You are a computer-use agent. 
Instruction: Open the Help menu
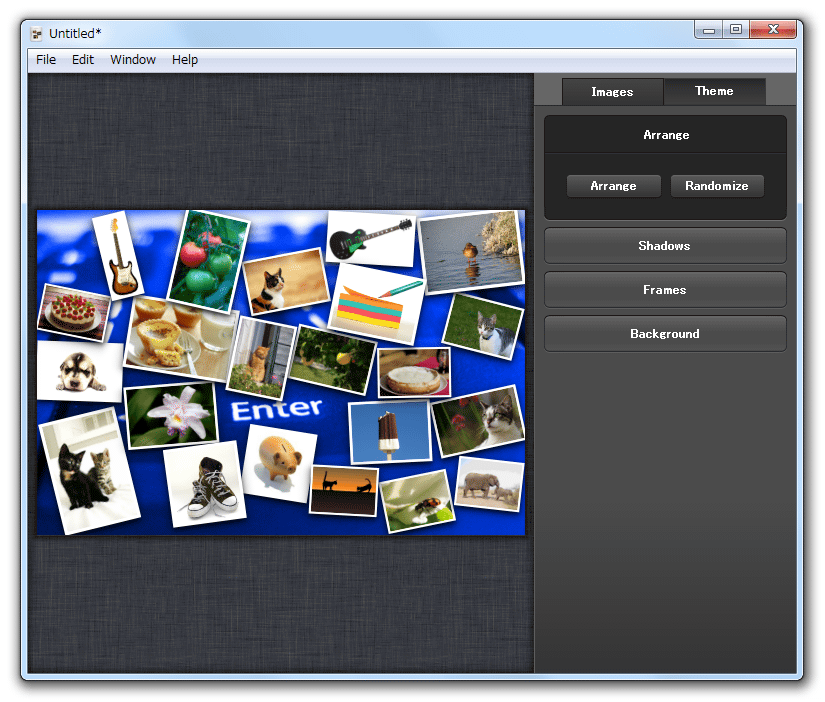[185, 59]
